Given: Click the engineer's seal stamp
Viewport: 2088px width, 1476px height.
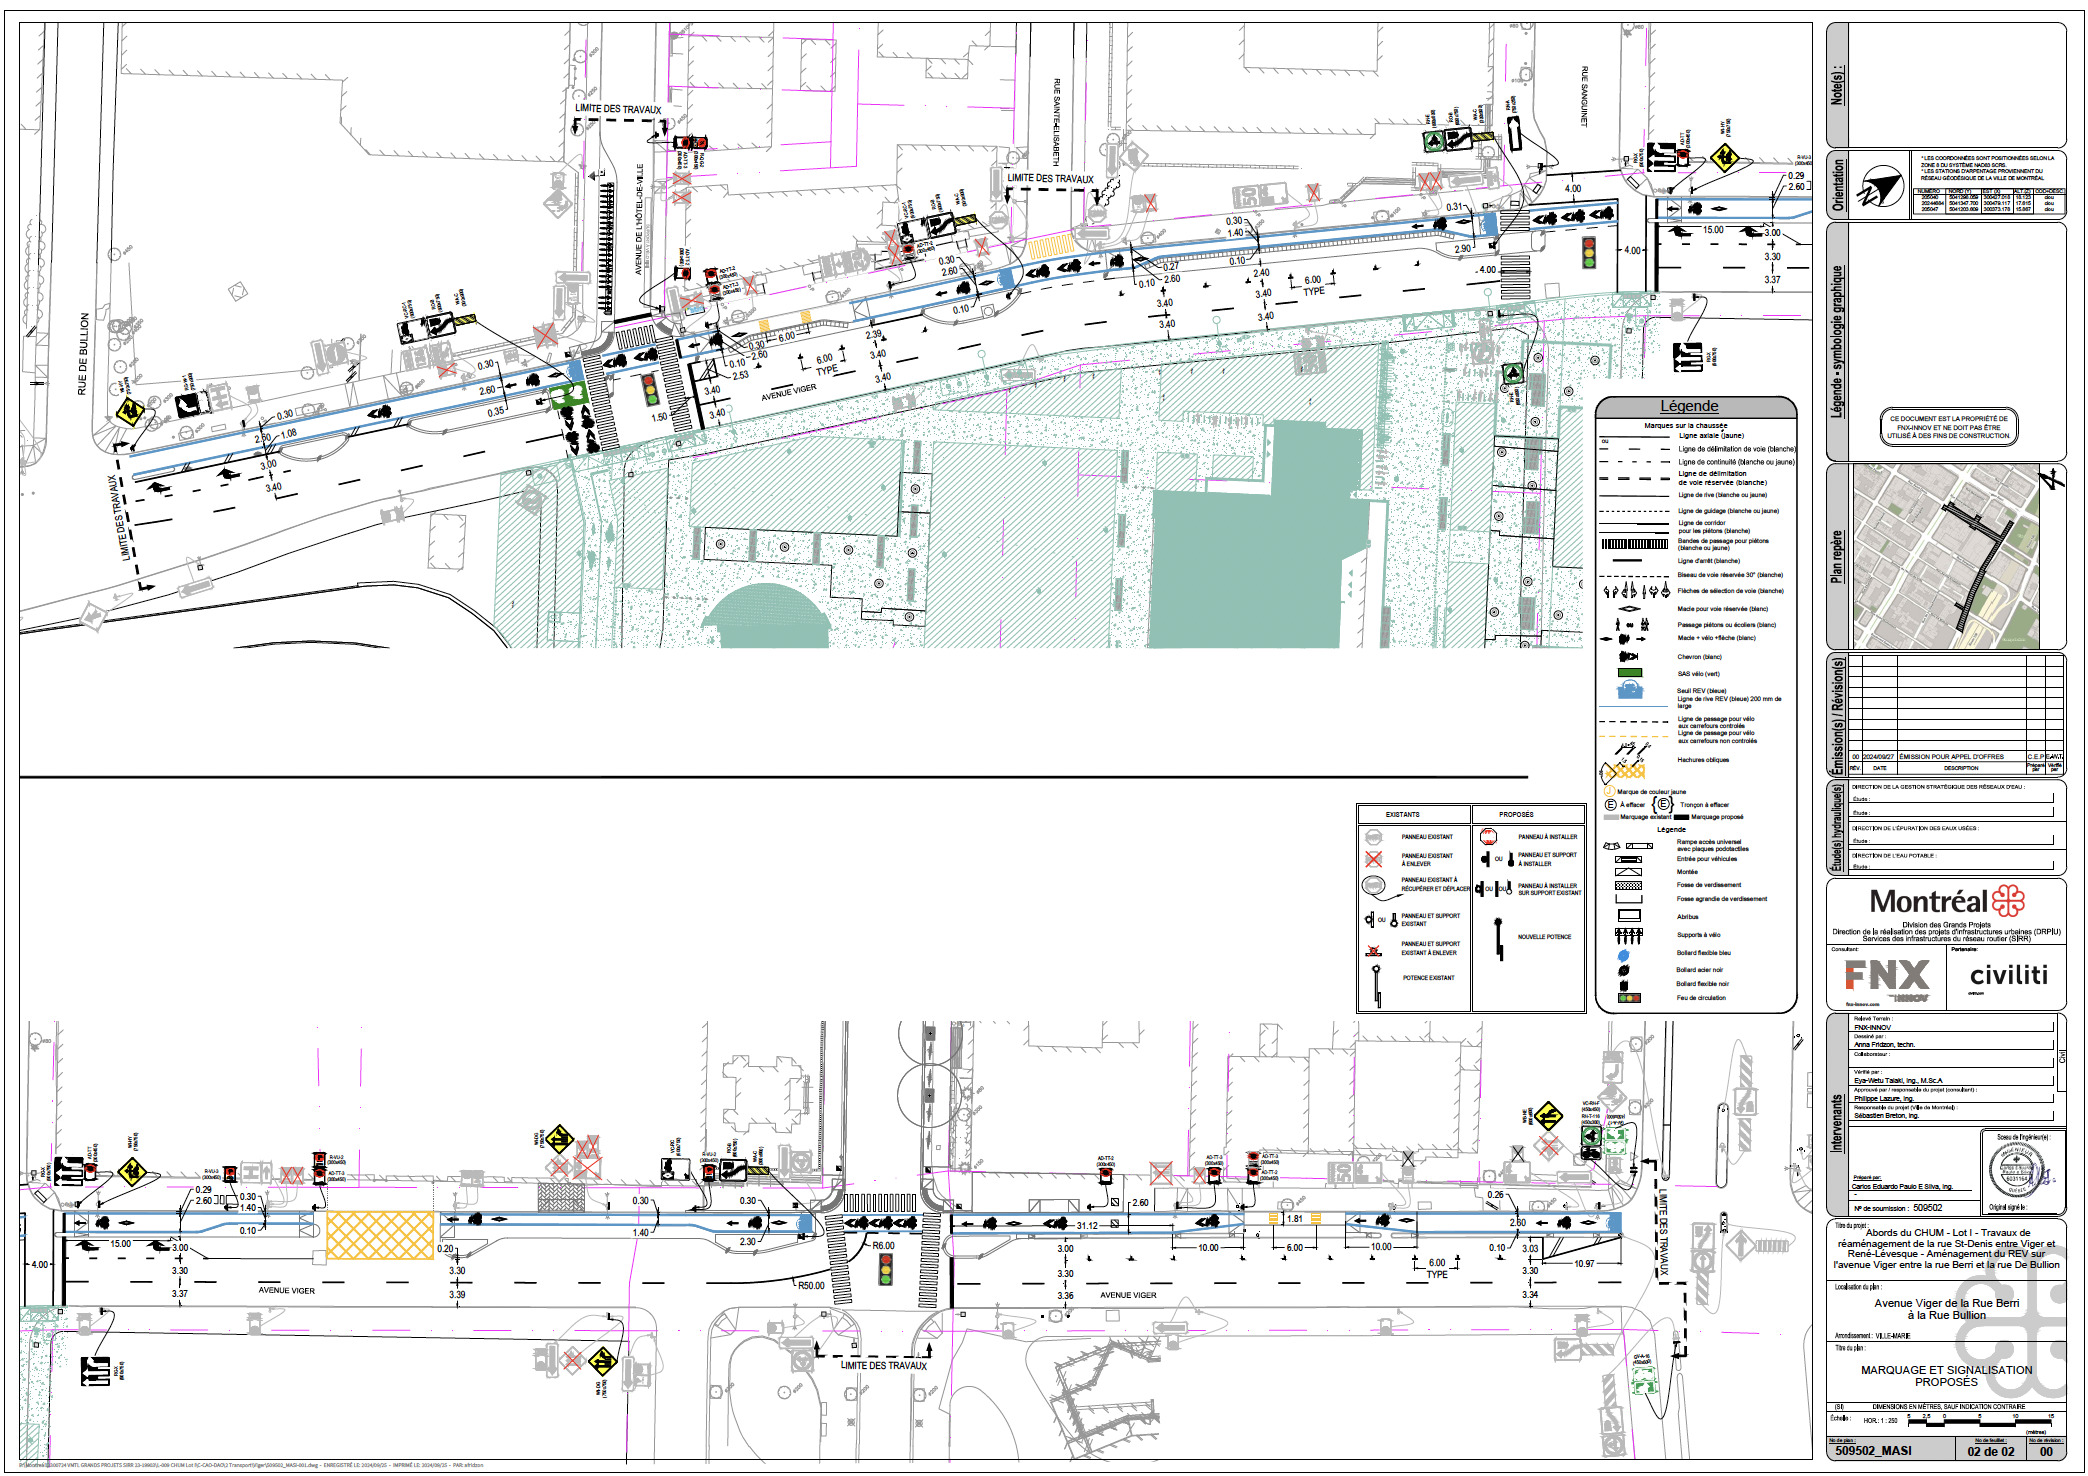Looking at the screenshot, I should point(2016,1171).
